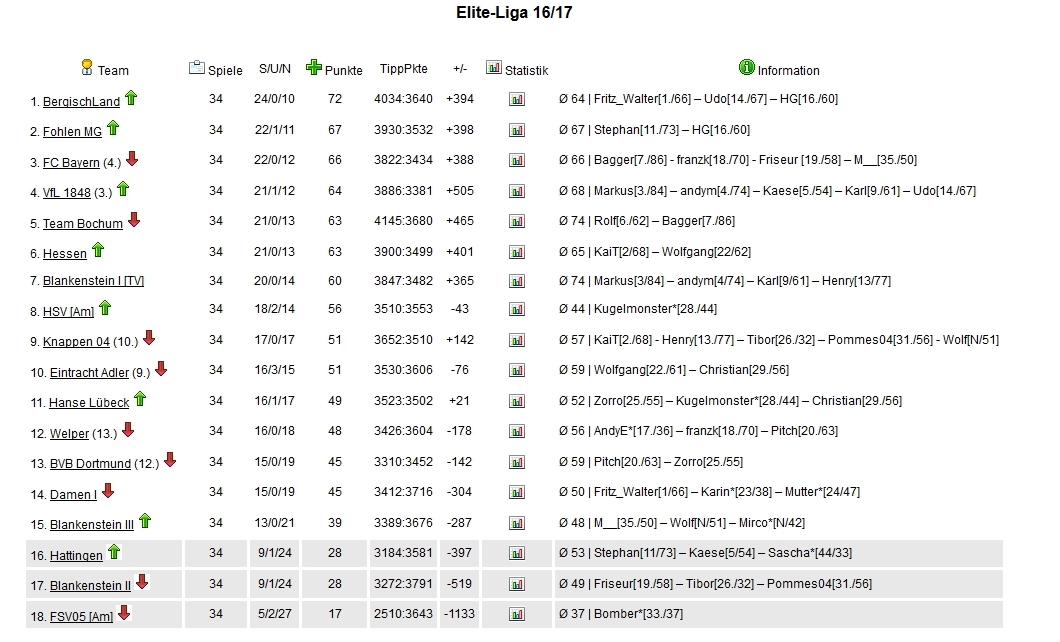This screenshot has height=642, width=1060.
Task: Click the 5/2/27 record cell
Action: tap(274, 614)
